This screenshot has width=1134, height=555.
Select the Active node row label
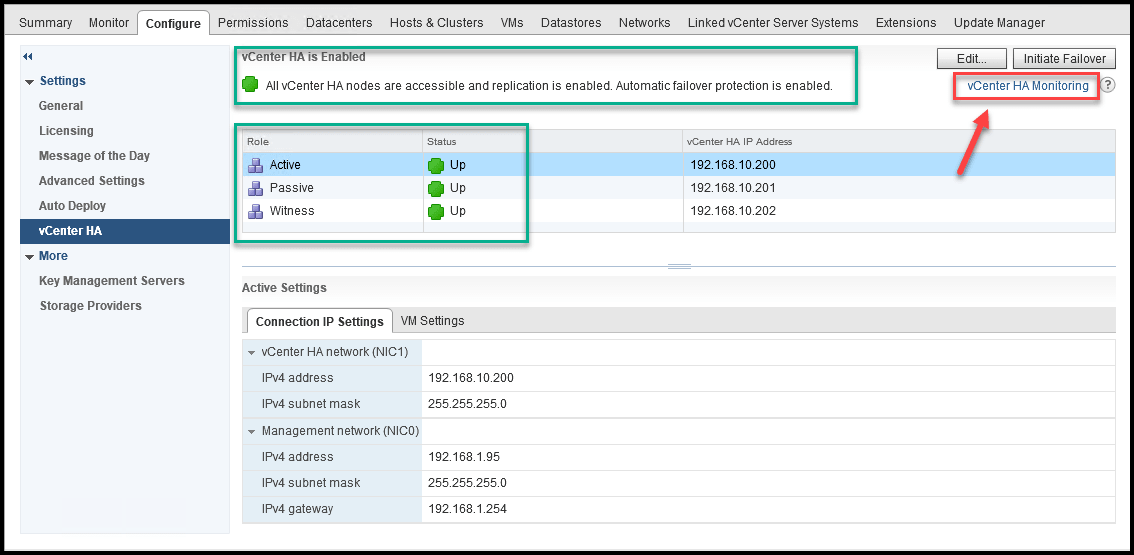pyautogui.click(x=285, y=165)
